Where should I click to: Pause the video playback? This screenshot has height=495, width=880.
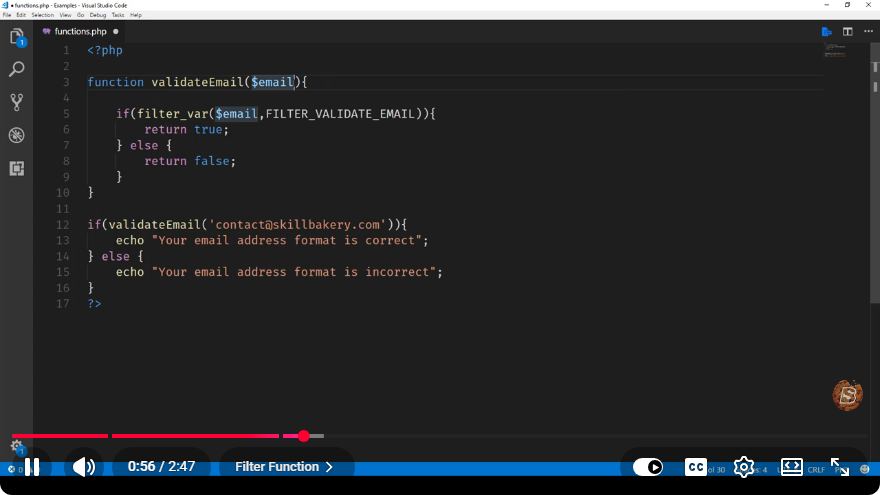tap(32, 467)
